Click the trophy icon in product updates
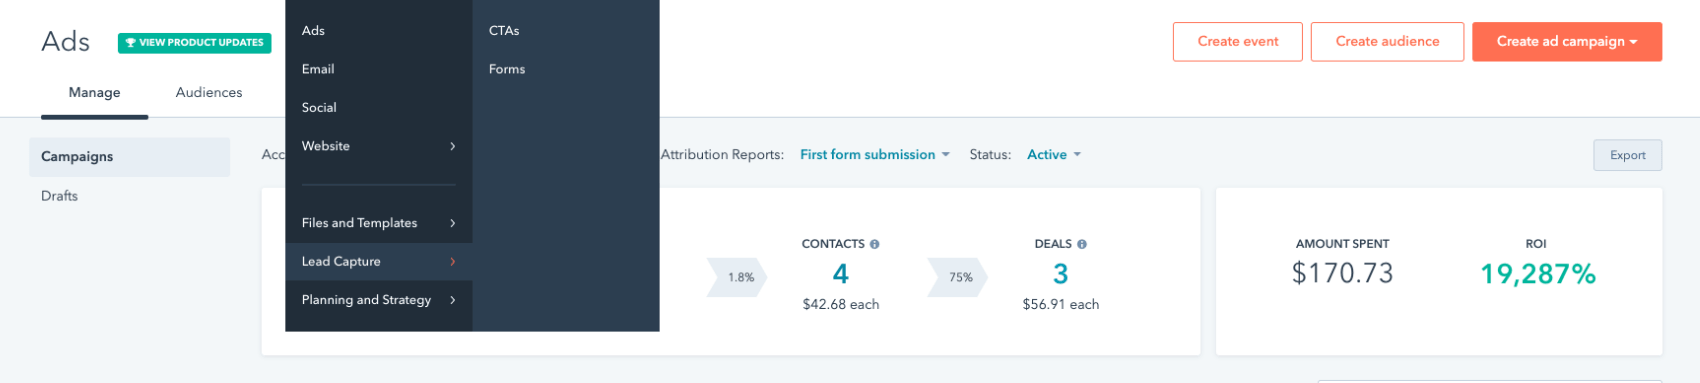Screen dimensions: 1700x383 tap(130, 43)
